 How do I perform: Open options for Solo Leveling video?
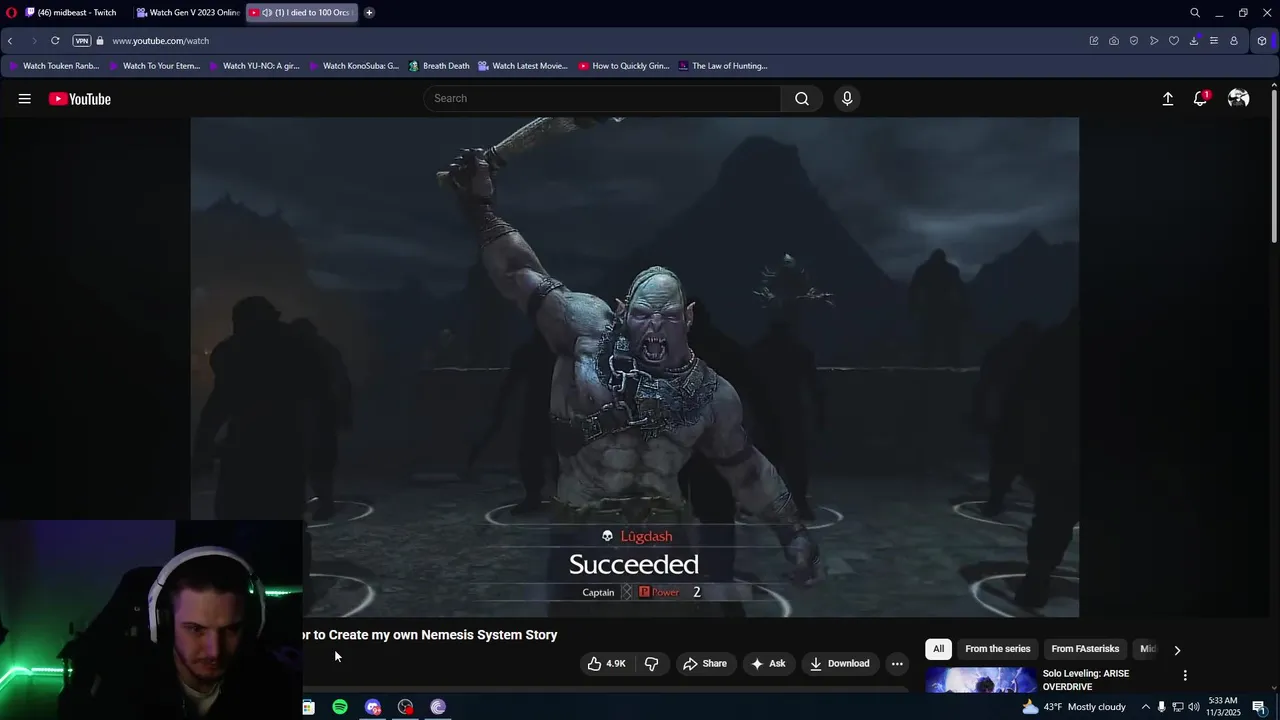[x=1185, y=676]
